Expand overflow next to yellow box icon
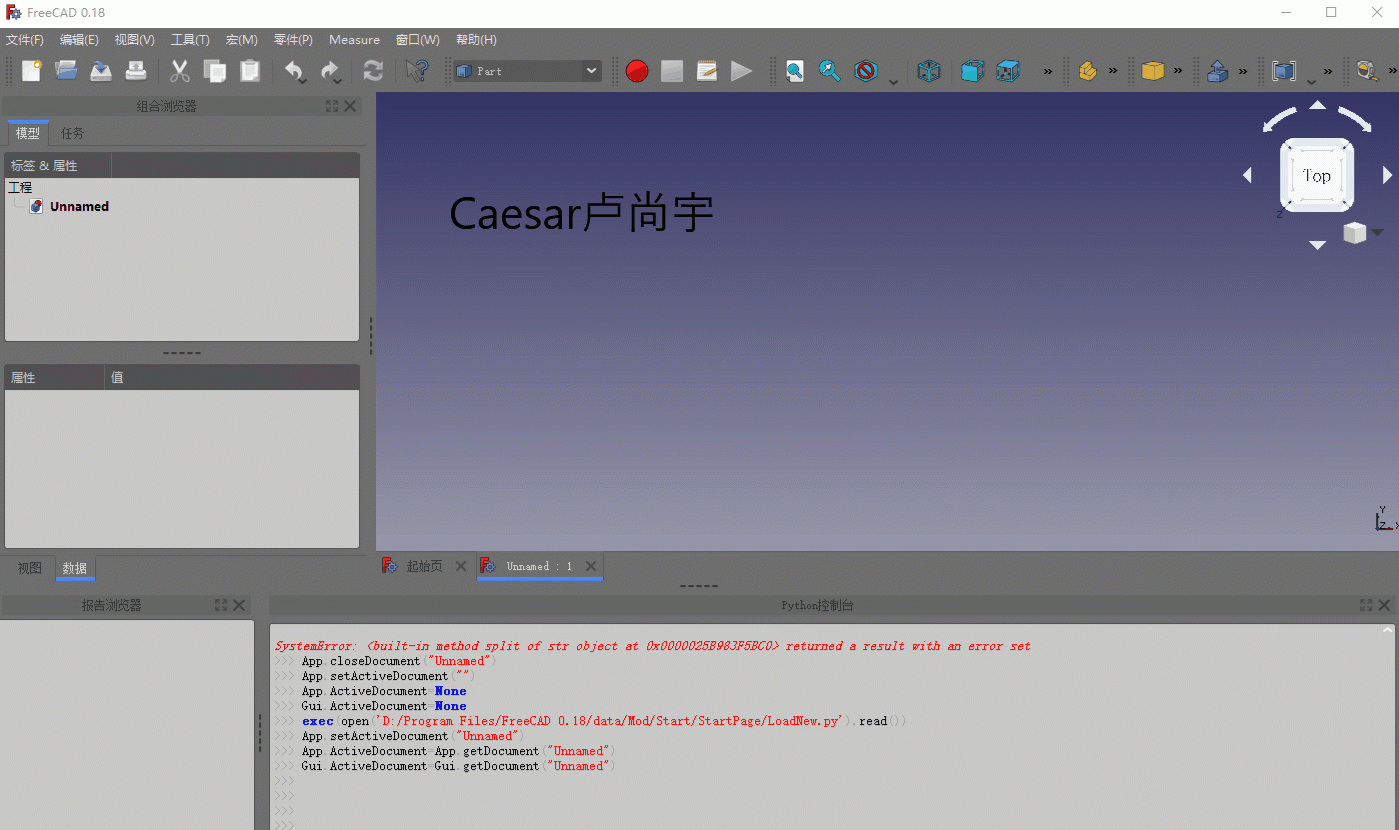Screen dimensions: 1399x830 tap(1177, 71)
